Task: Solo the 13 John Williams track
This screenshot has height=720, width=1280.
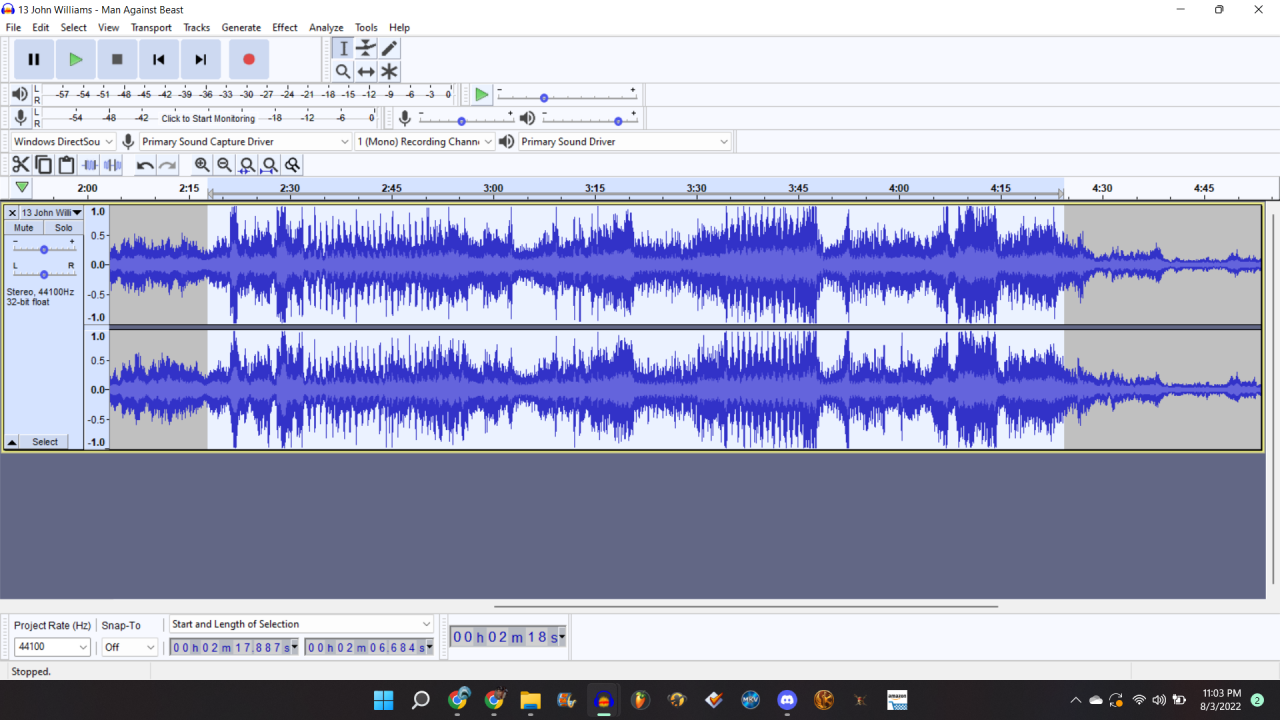Action: pyautogui.click(x=64, y=228)
